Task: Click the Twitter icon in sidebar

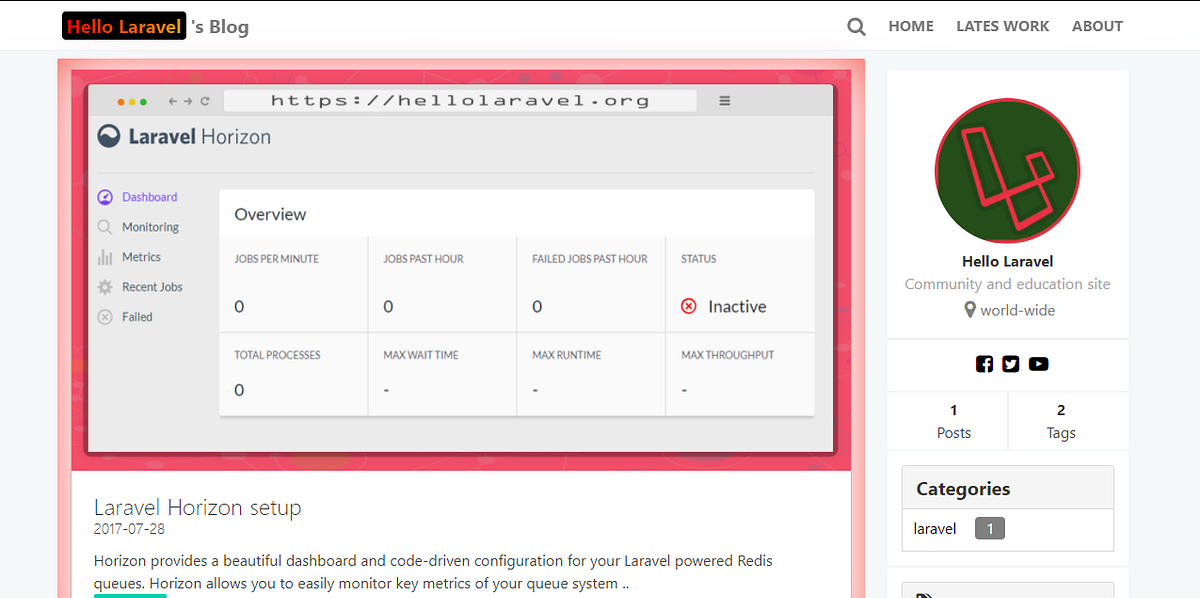Action: 1010,364
